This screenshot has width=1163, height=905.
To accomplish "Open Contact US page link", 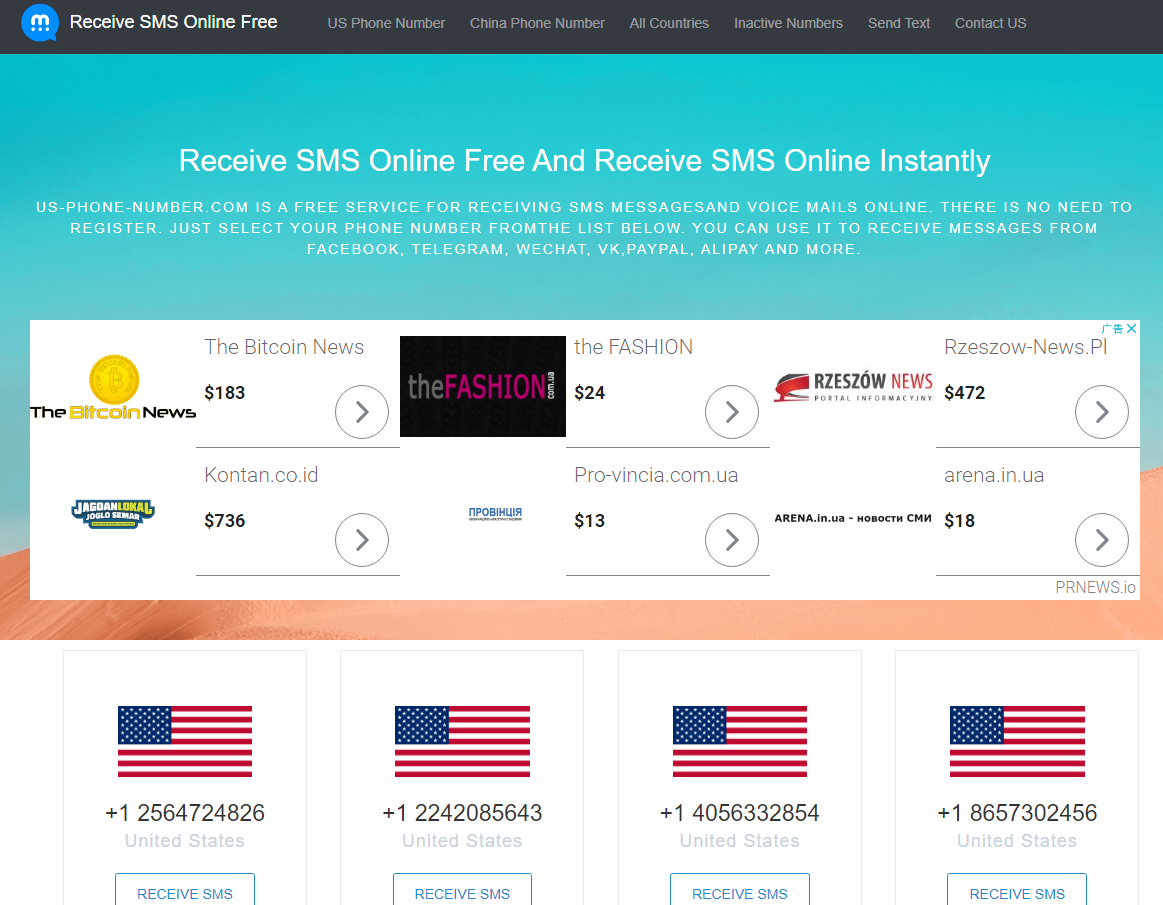I will click(990, 23).
